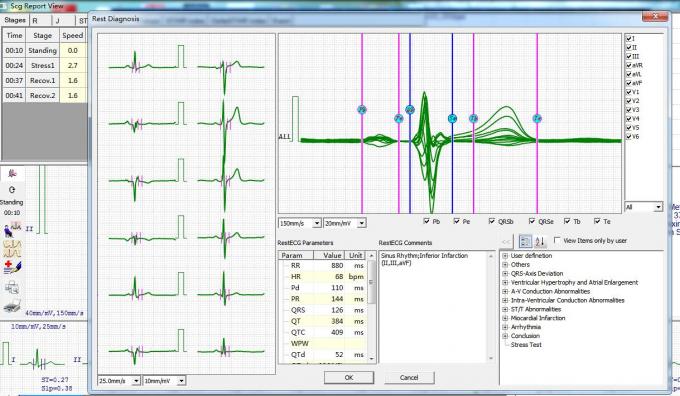The image size is (680, 396).
Task: Click the medical report pen icon
Action: coord(12,267)
